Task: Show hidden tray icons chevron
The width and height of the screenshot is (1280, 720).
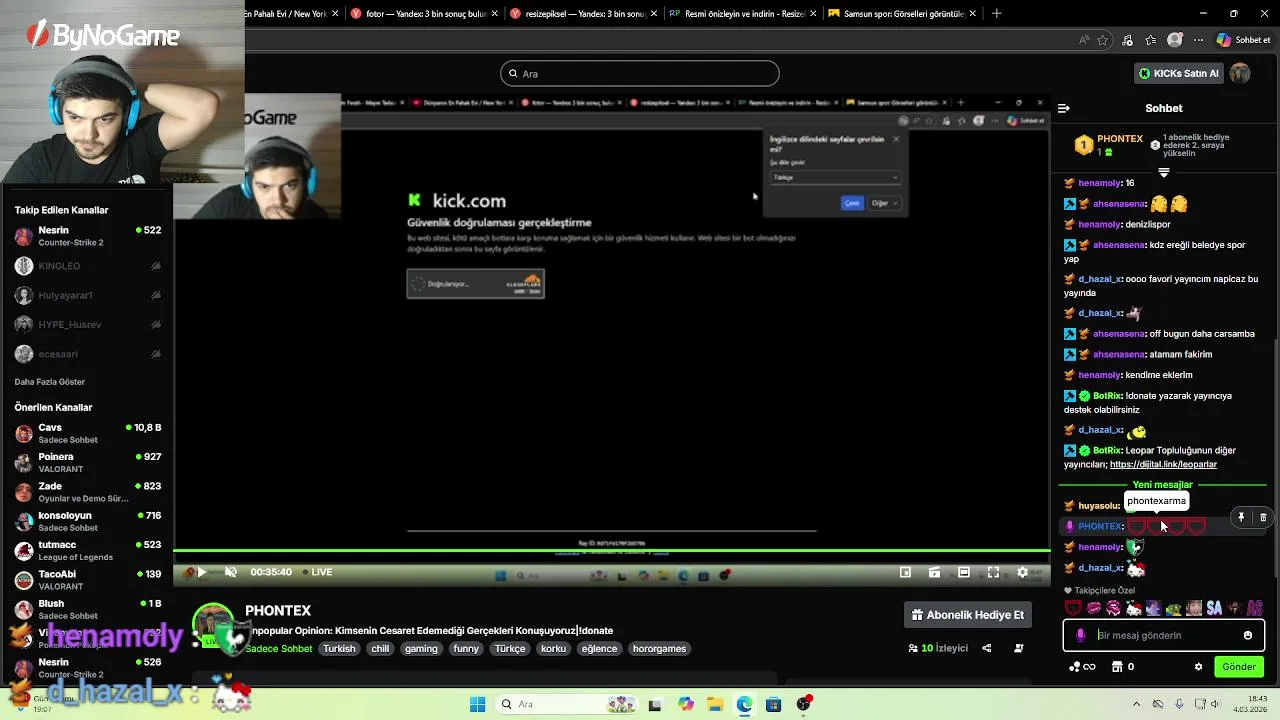Action: [1136, 704]
